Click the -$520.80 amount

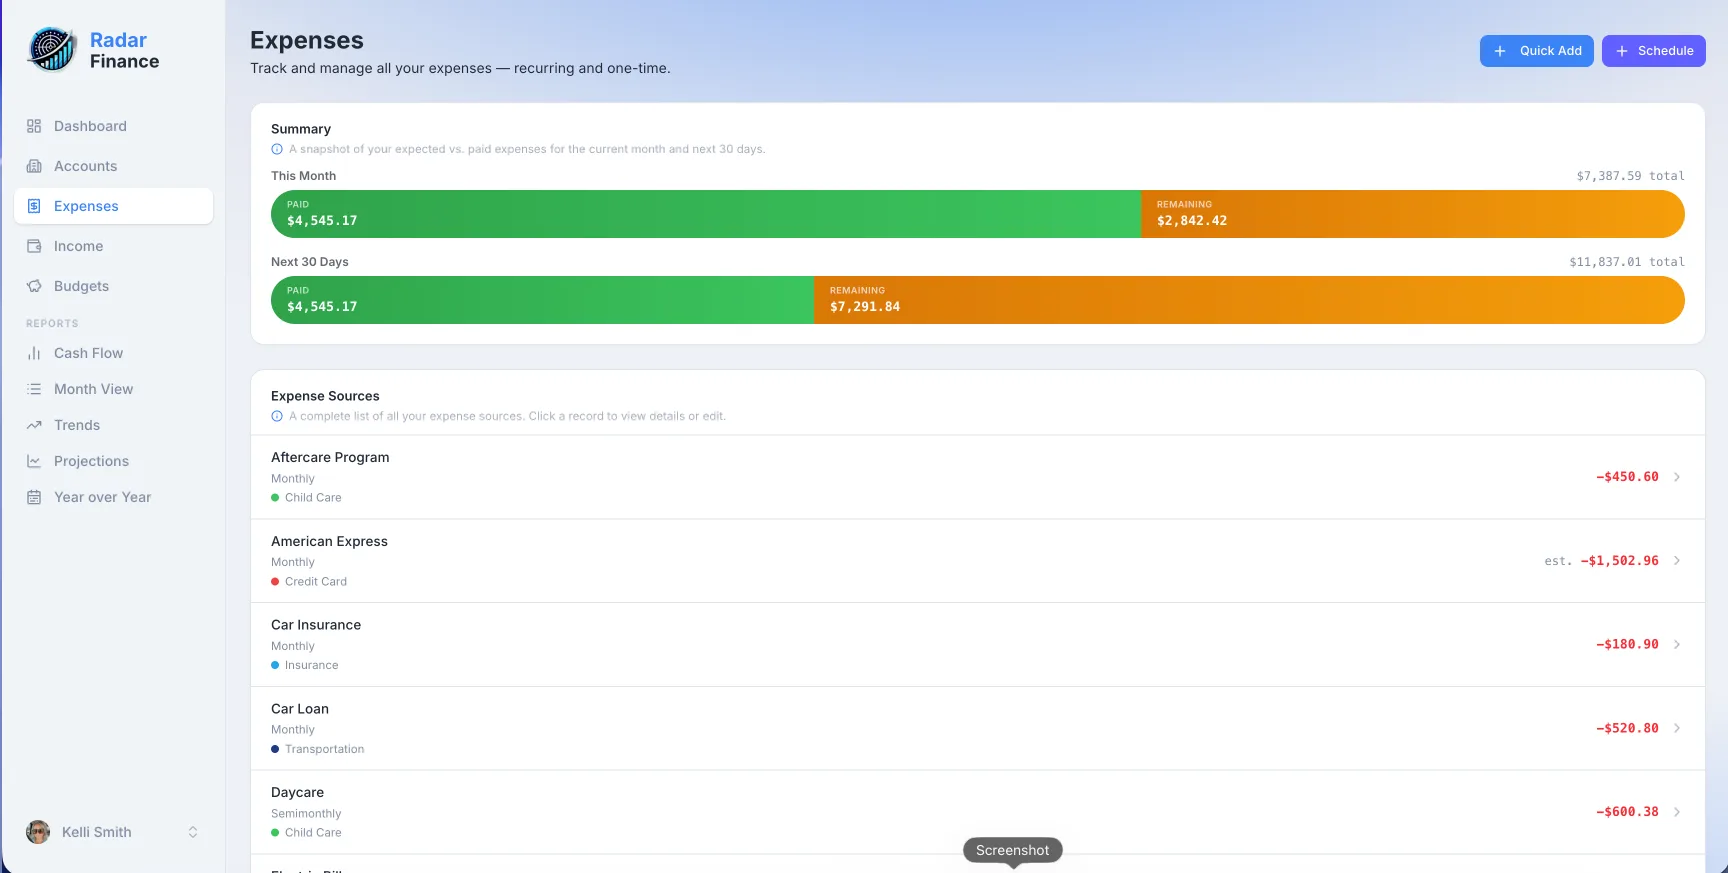pyautogui.click(x=1627, y=728)
